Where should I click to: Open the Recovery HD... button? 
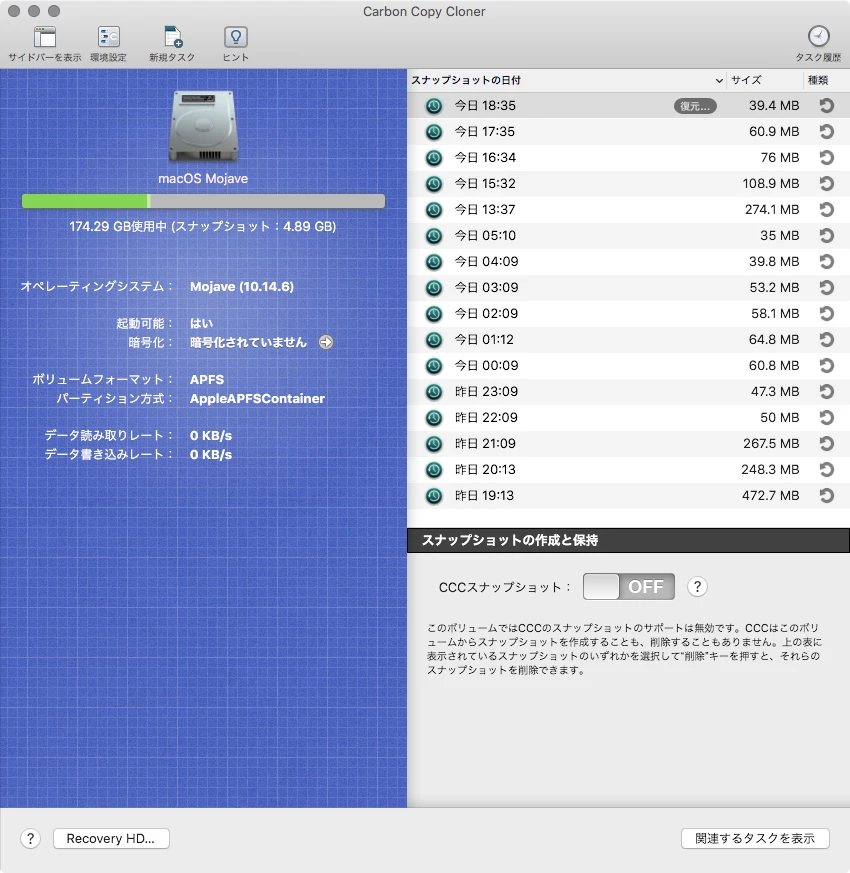[x=111, y=838]
